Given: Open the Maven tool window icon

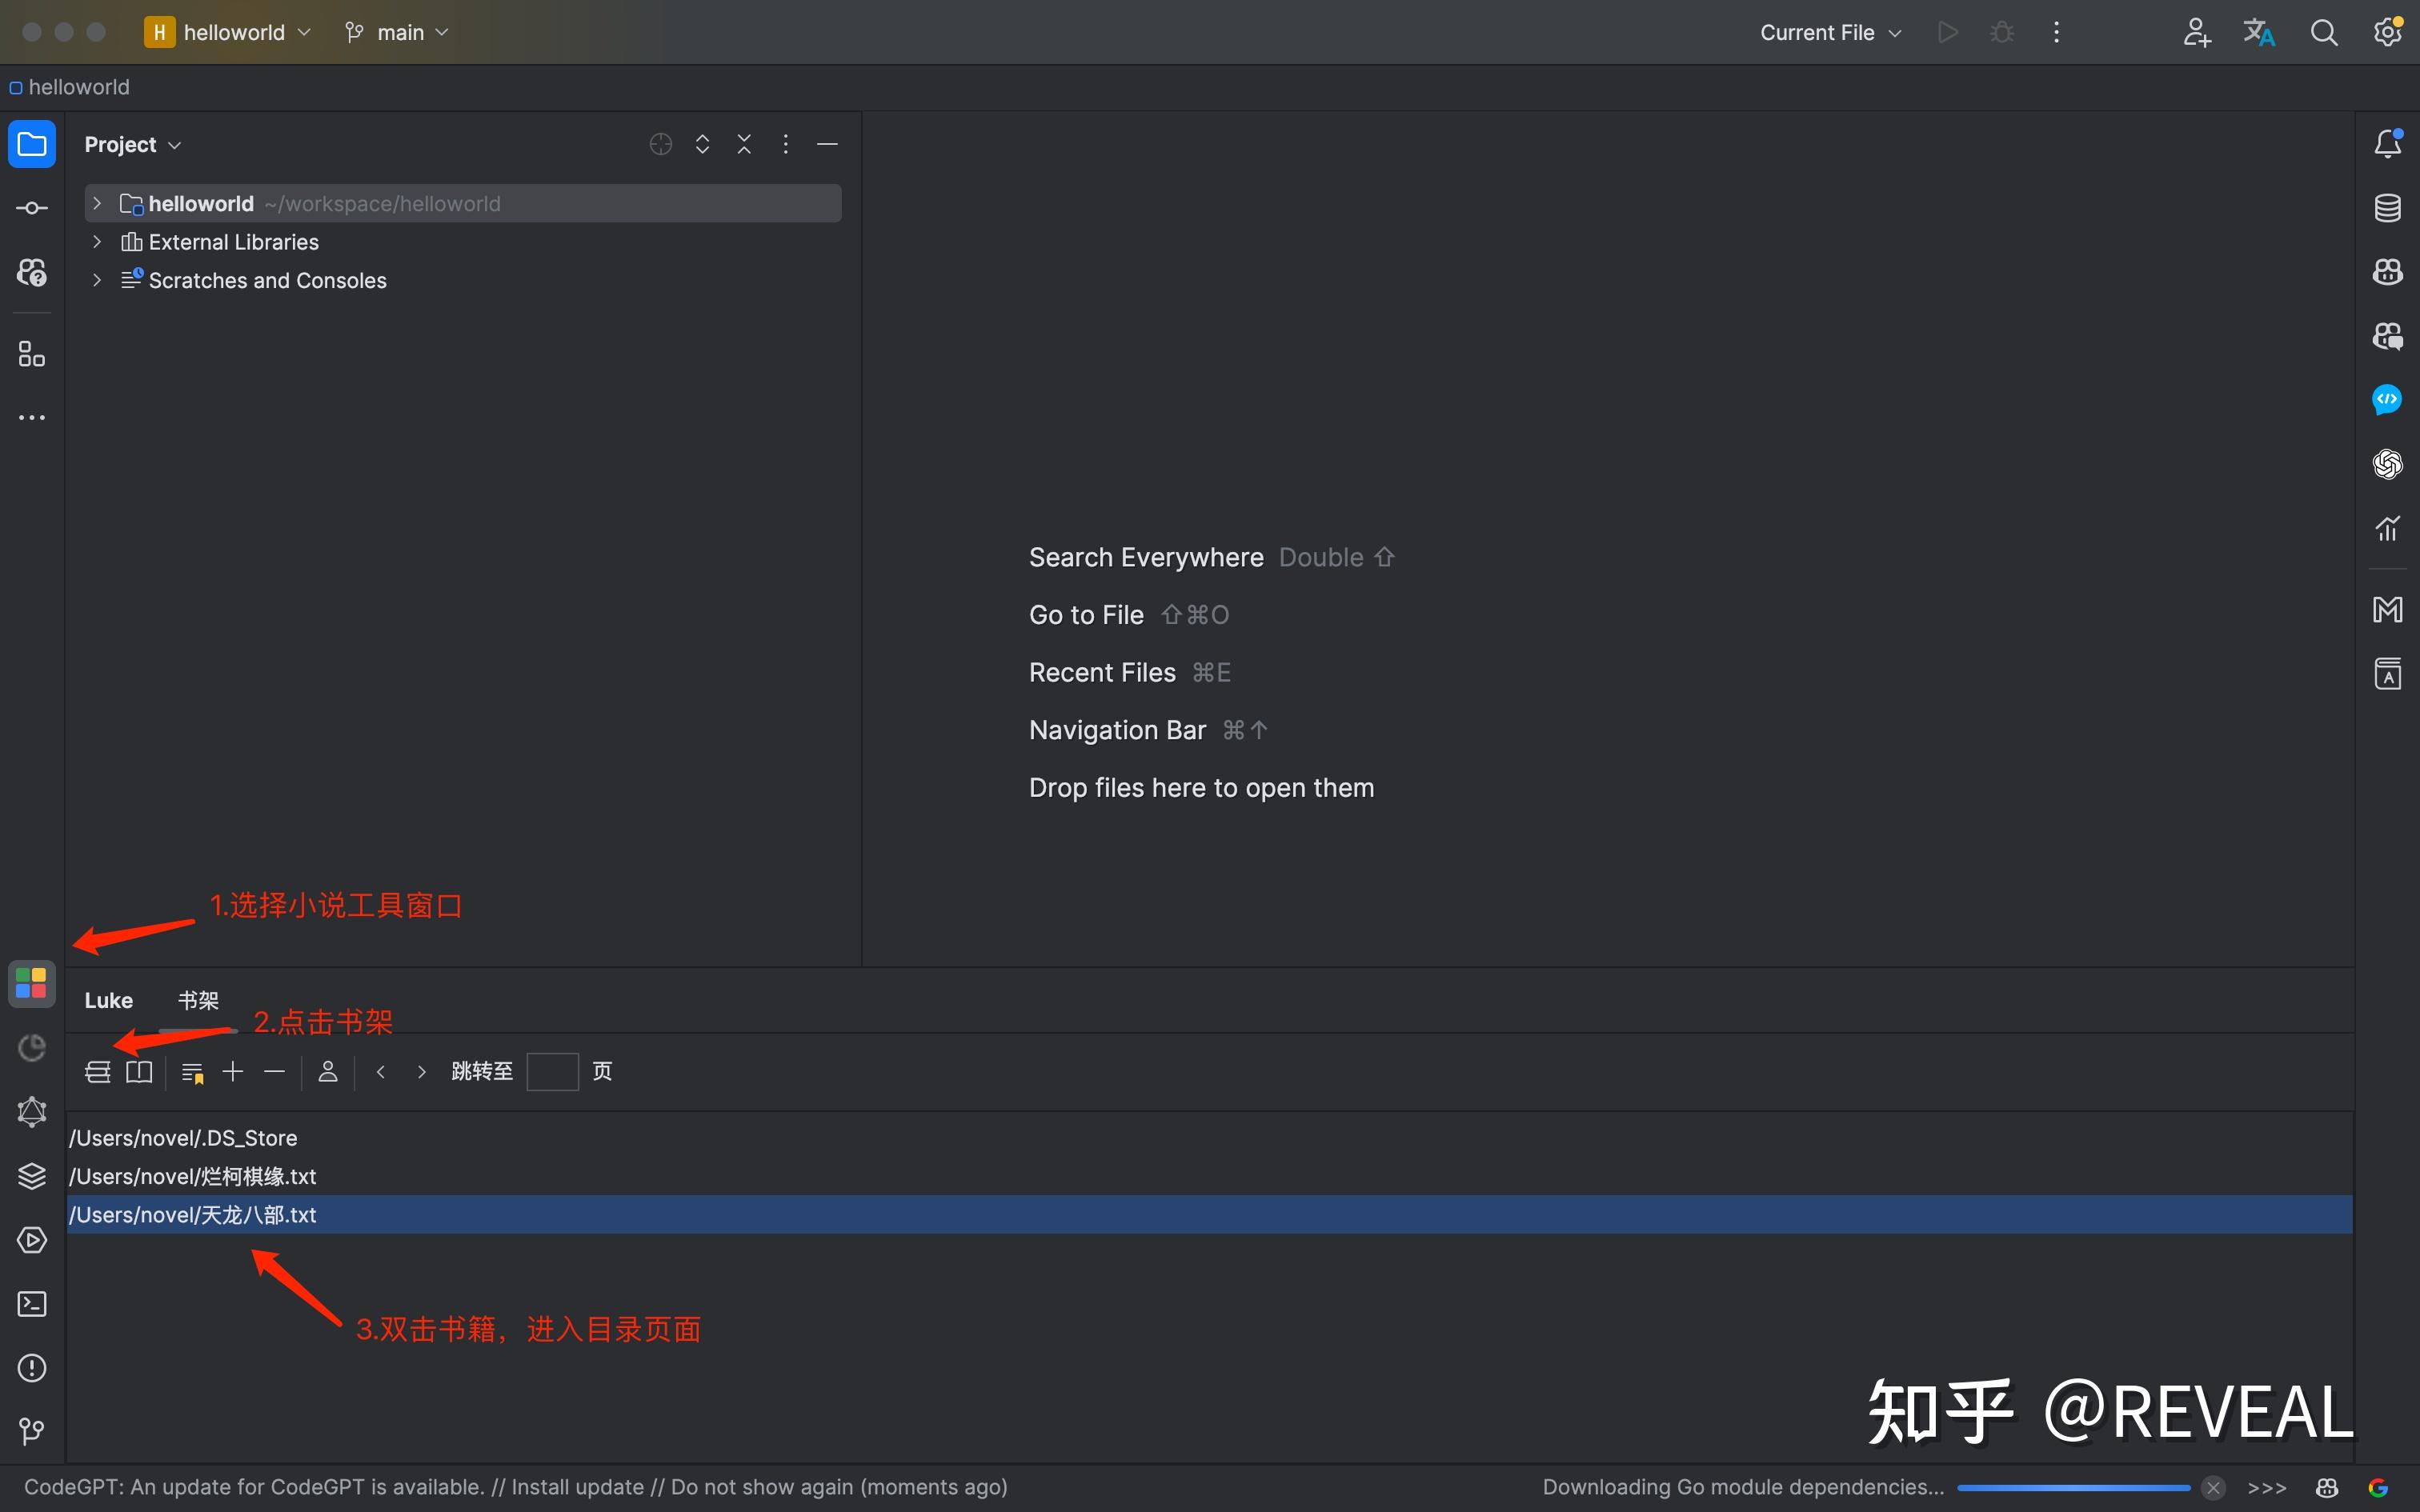Looking at the screenshot, I should tap(2387, 609).
